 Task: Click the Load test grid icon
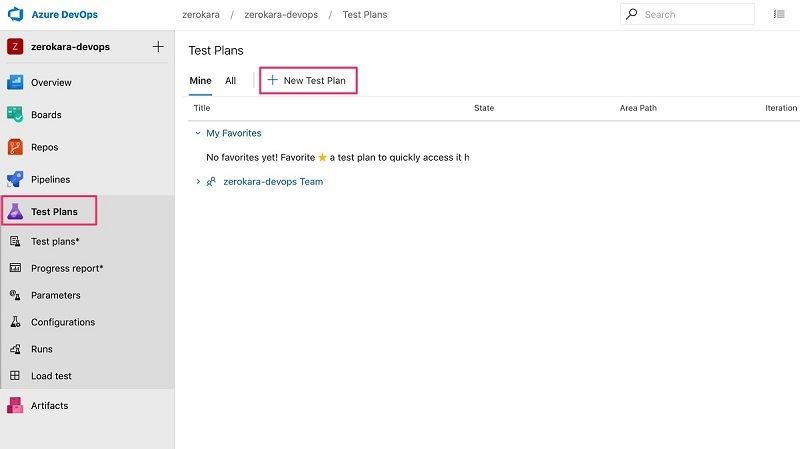(x=15, y=376)
